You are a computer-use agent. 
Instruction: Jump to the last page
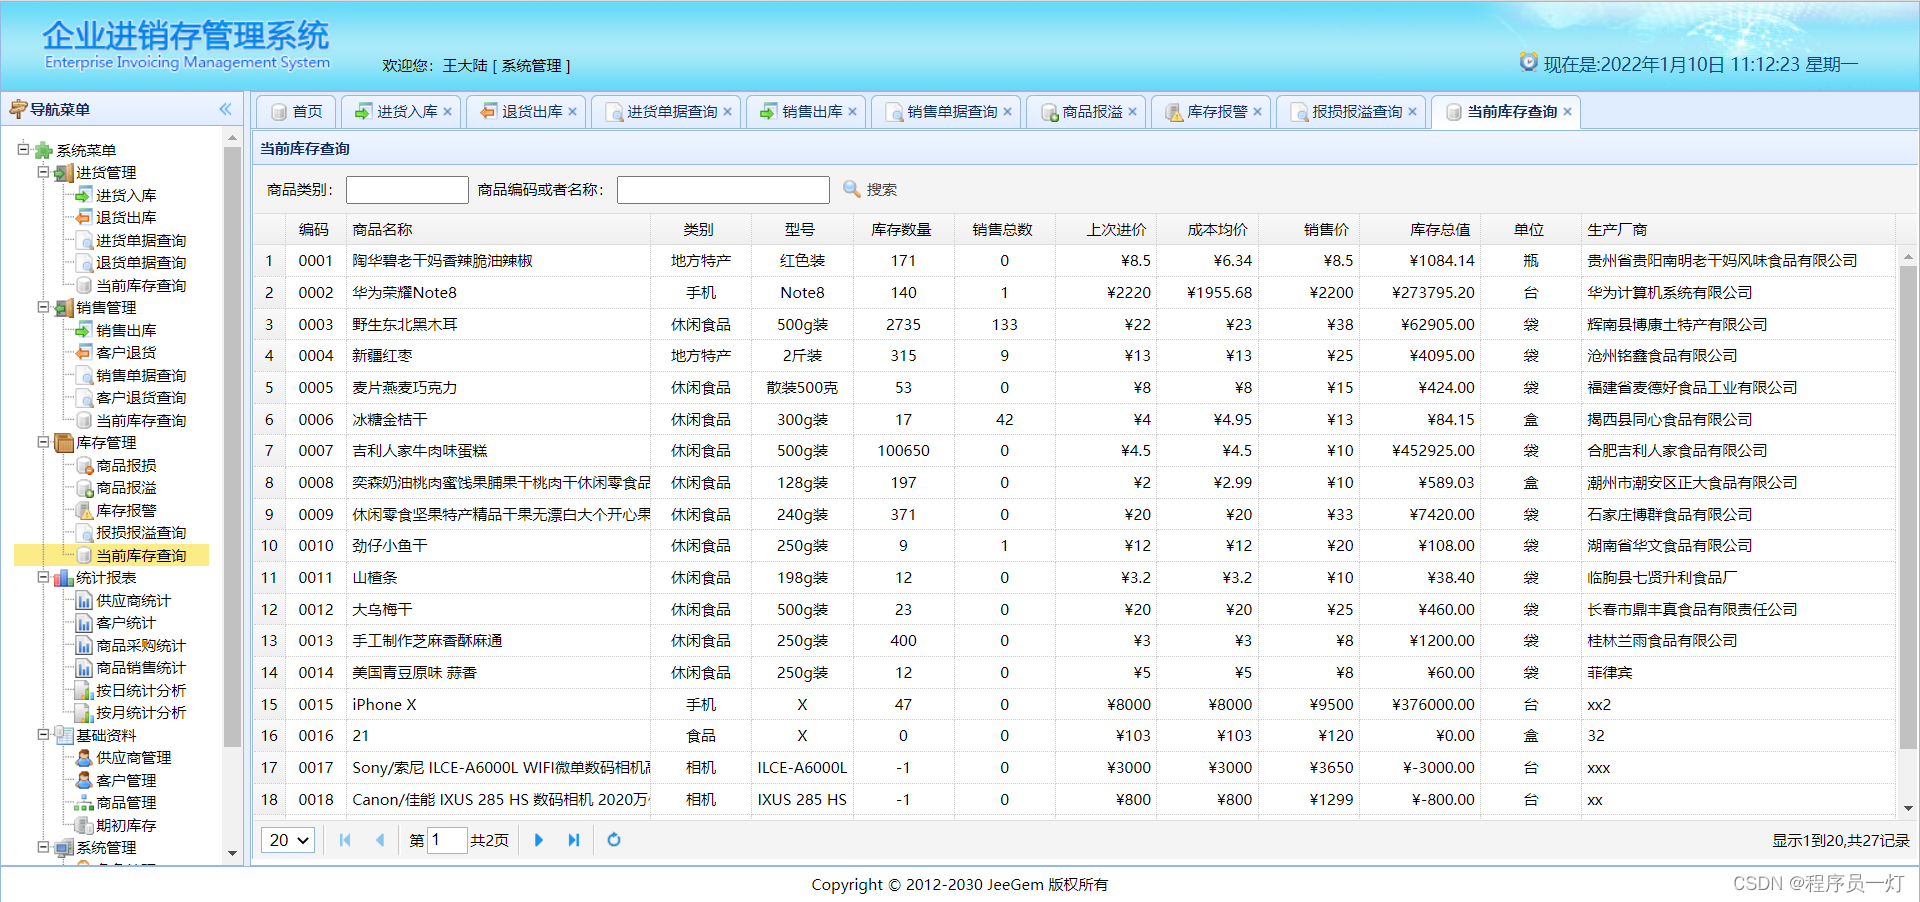[573, 840]
